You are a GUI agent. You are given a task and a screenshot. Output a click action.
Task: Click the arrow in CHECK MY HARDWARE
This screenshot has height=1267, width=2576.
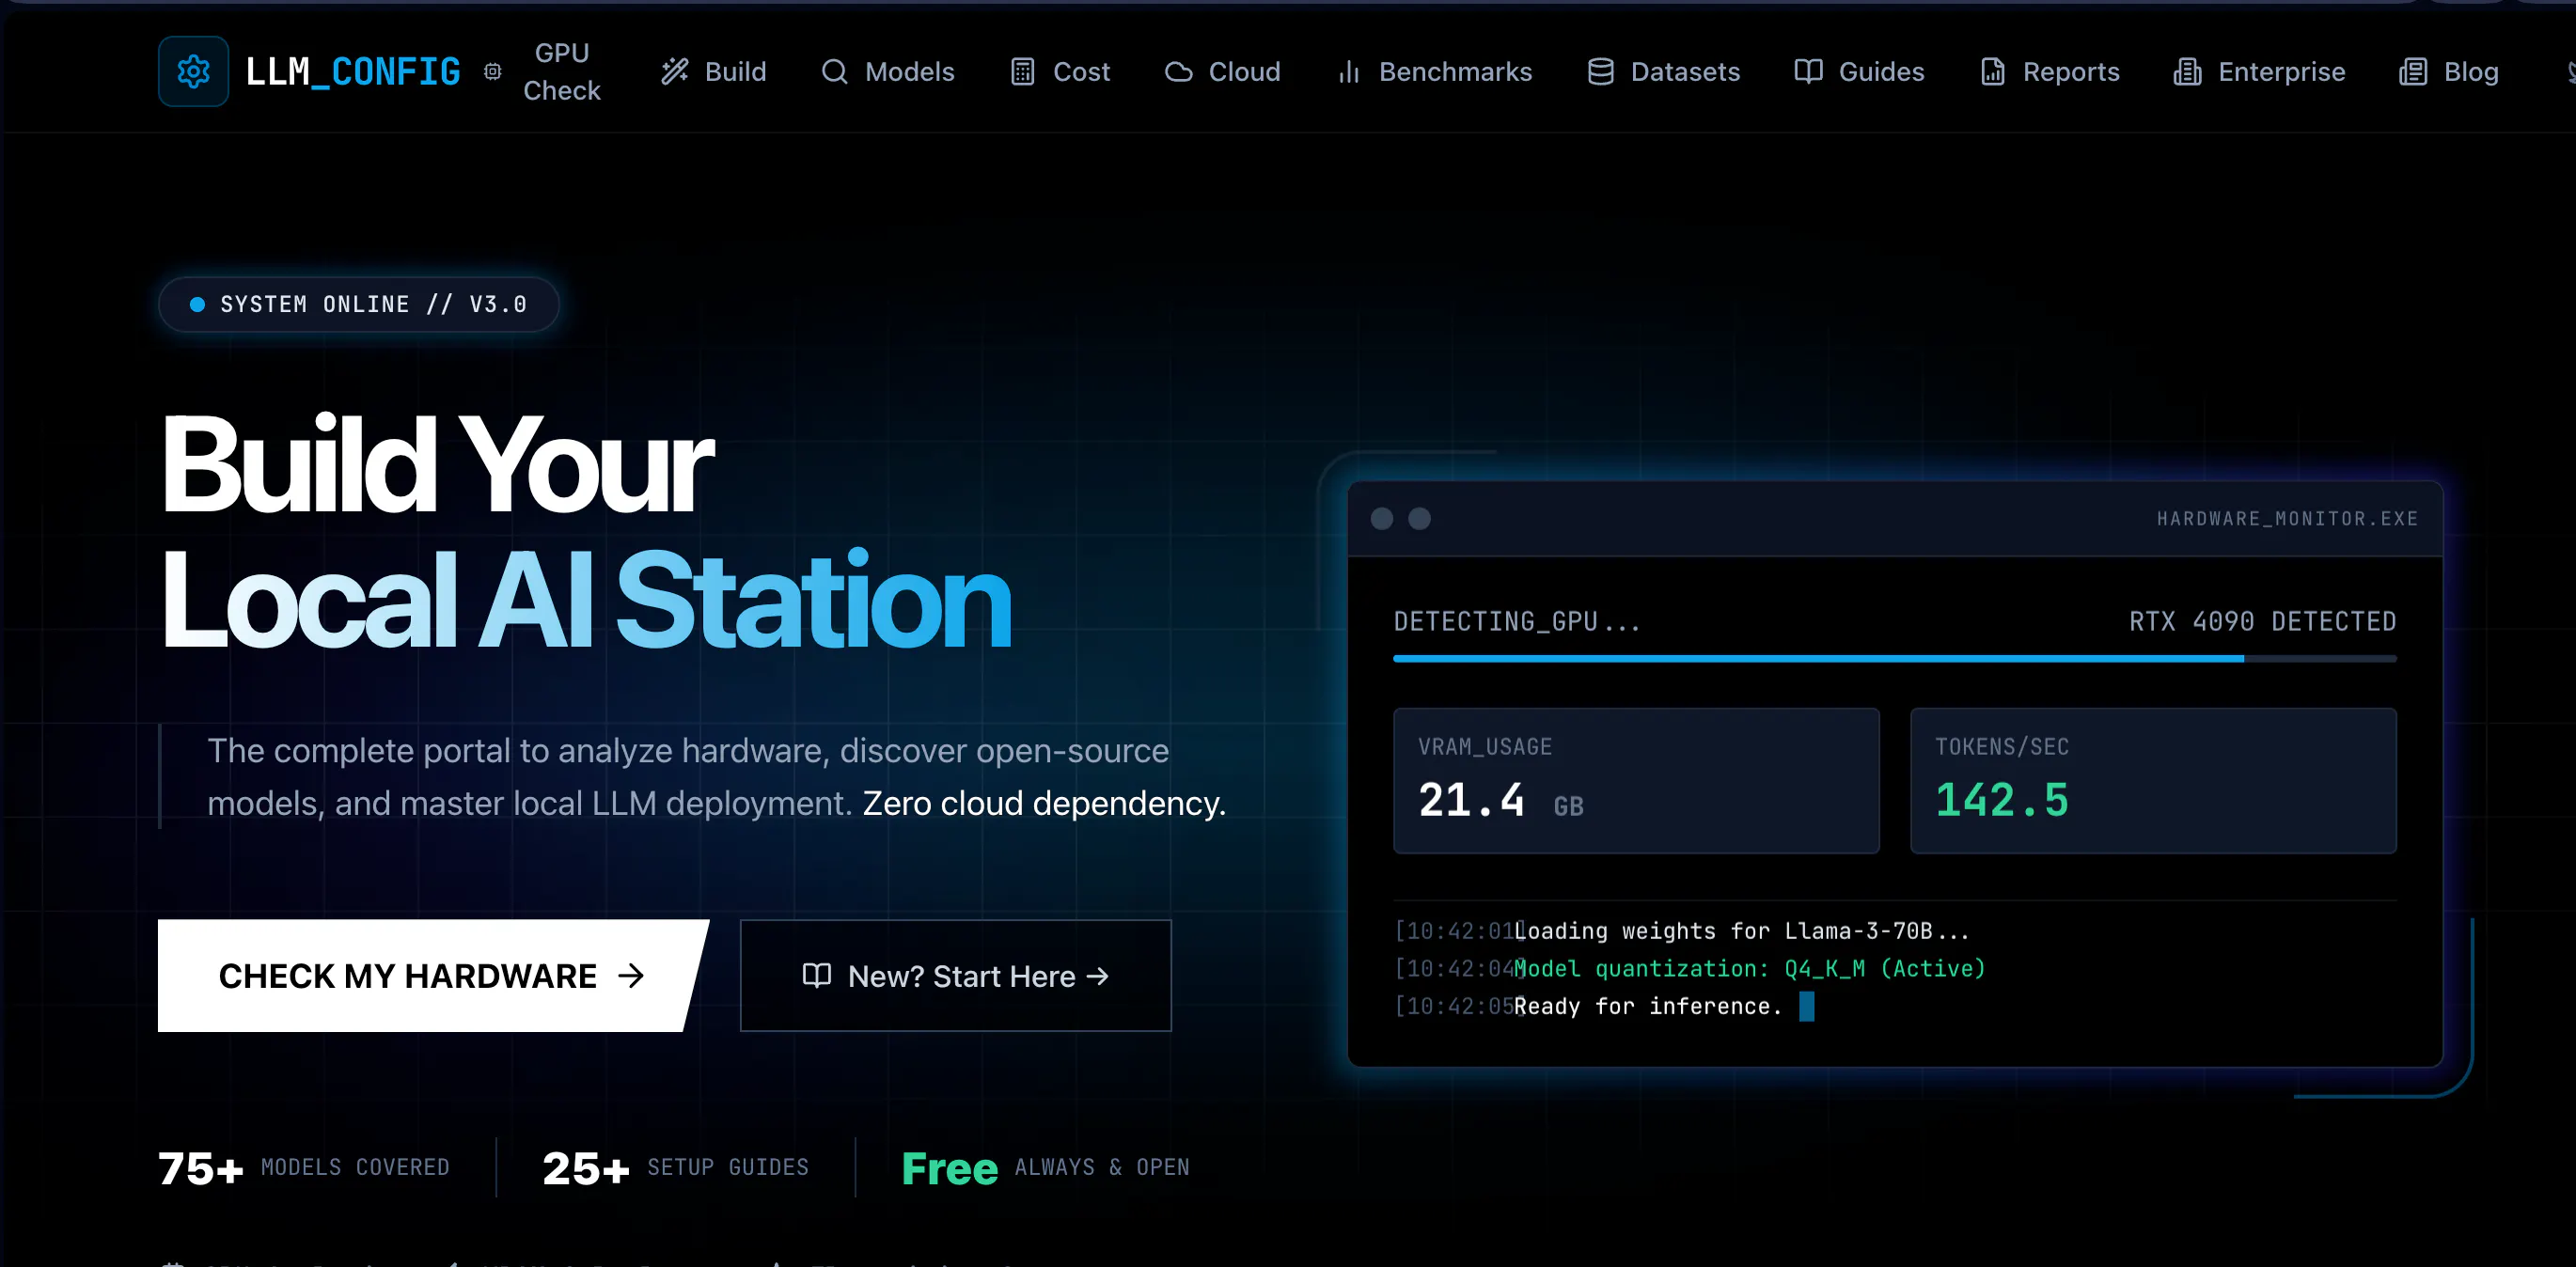(x=631, y=975)
